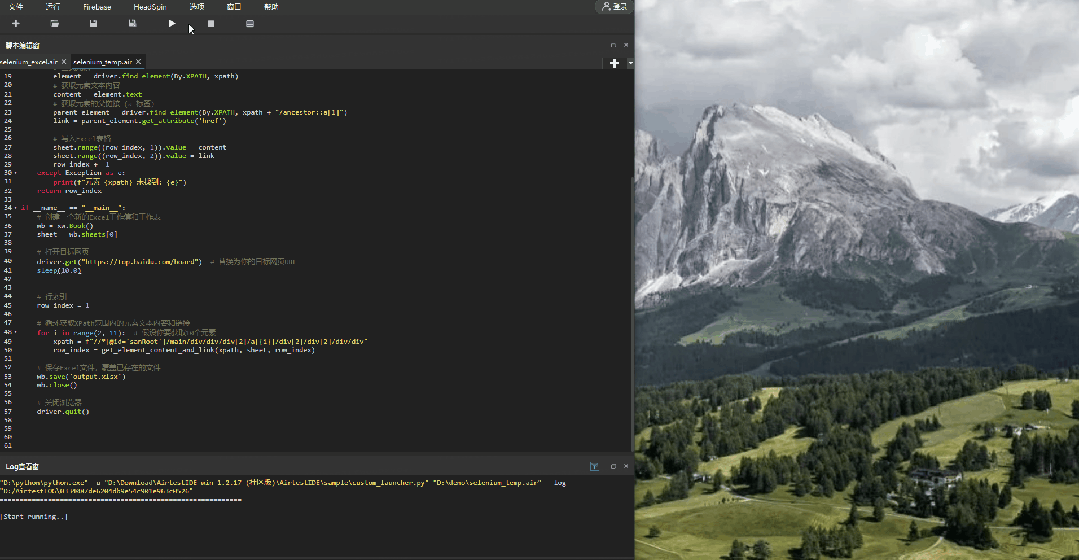
Task: Click the editor vertical scrollbar
Action: 632,313
